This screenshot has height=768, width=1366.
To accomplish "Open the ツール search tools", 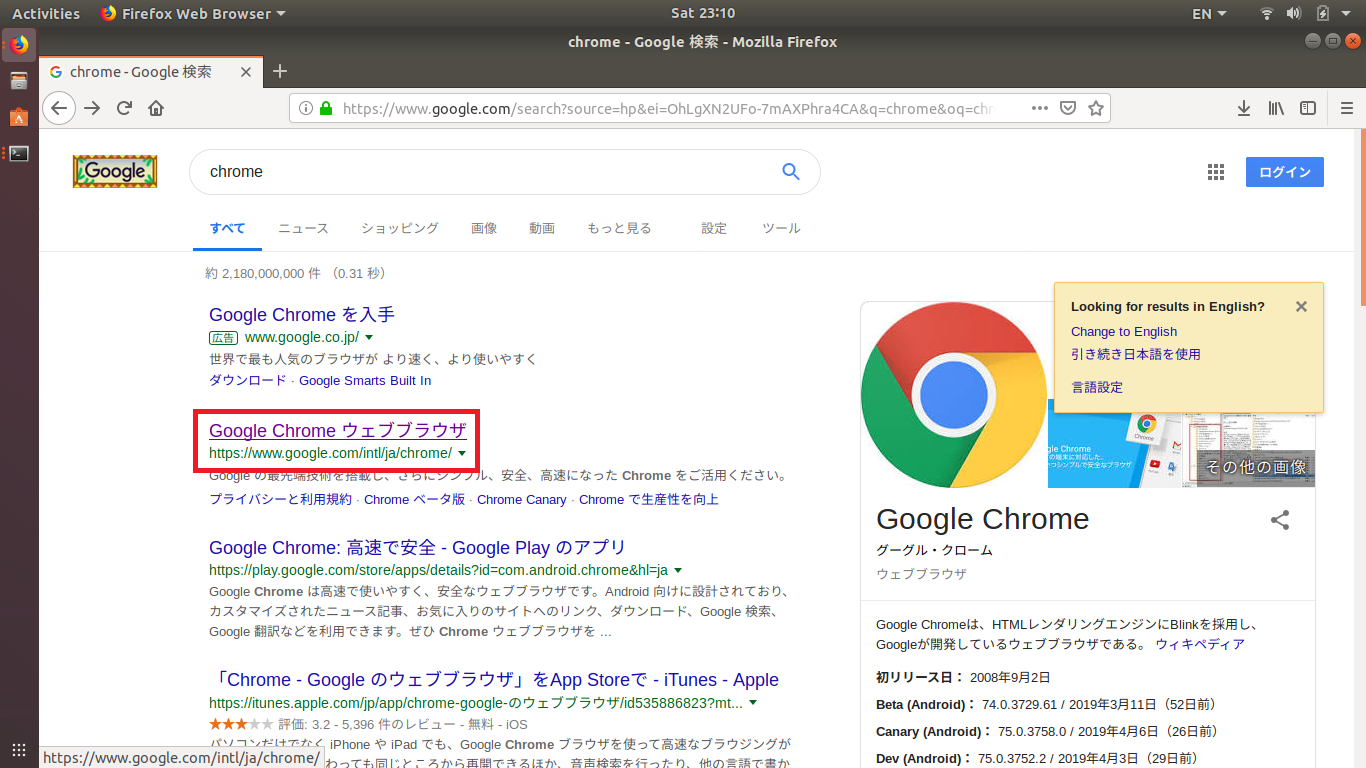I will point(781,228).
